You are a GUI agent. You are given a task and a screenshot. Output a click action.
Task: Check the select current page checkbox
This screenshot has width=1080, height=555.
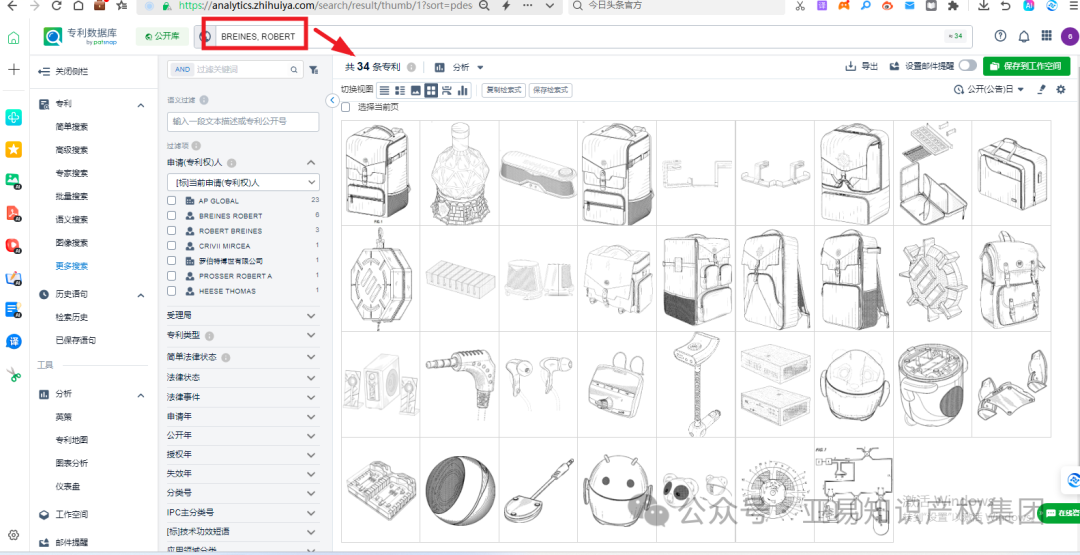pos(346,107)
